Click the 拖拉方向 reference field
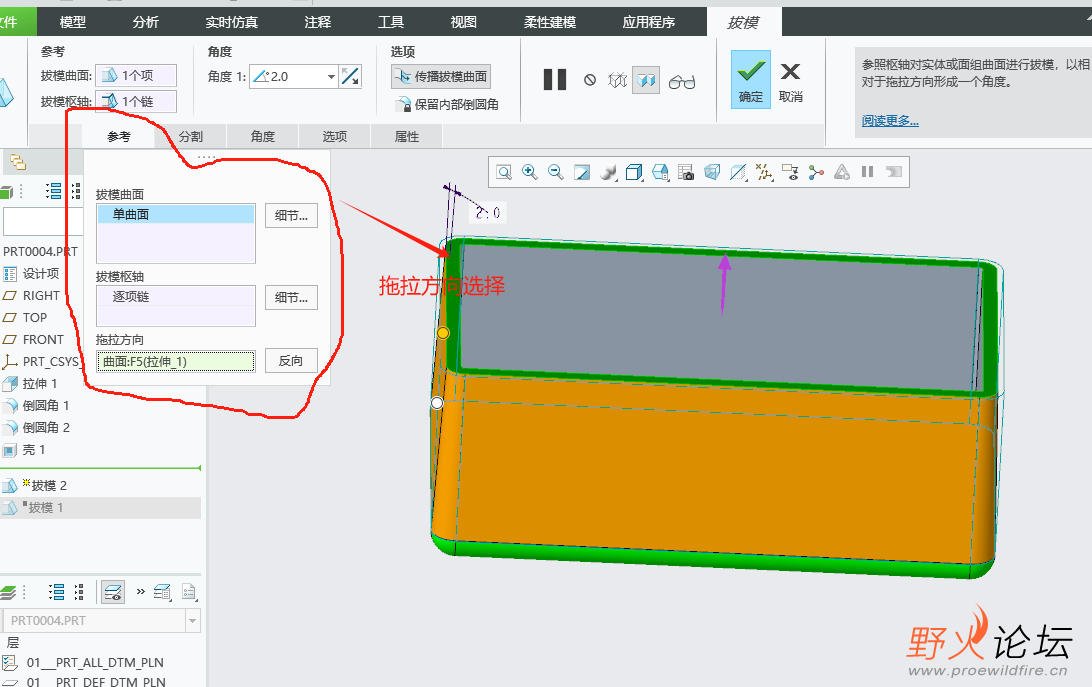 point(176,361)
